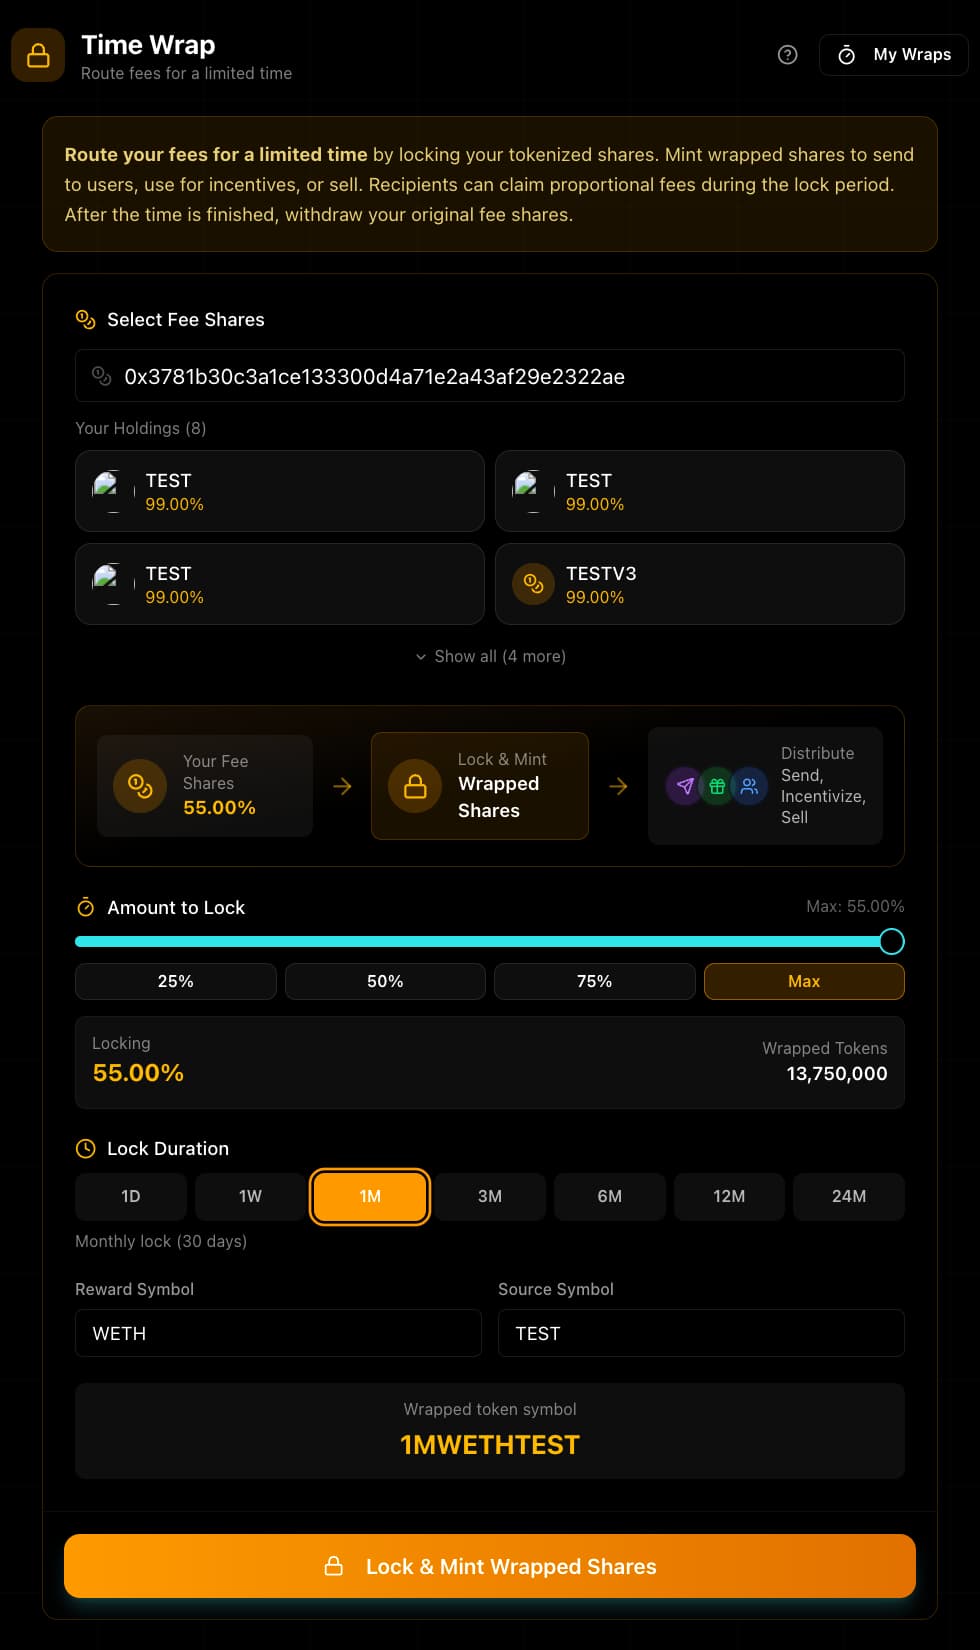980x1650 pixels.
Task: Click the Time Wrap lock logo icon
Action: coord(38,55)
